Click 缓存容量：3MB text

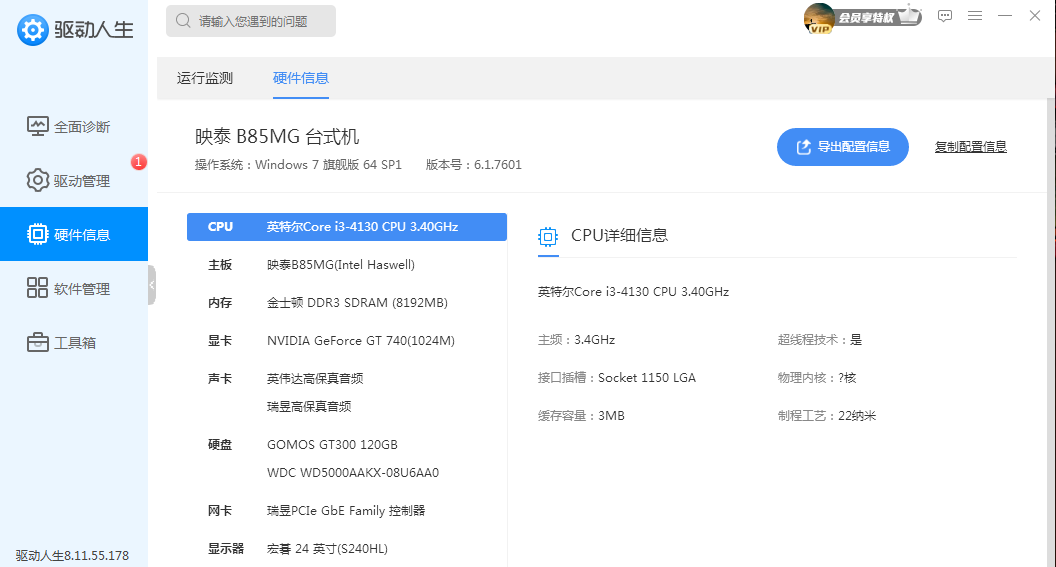(581, 415)
